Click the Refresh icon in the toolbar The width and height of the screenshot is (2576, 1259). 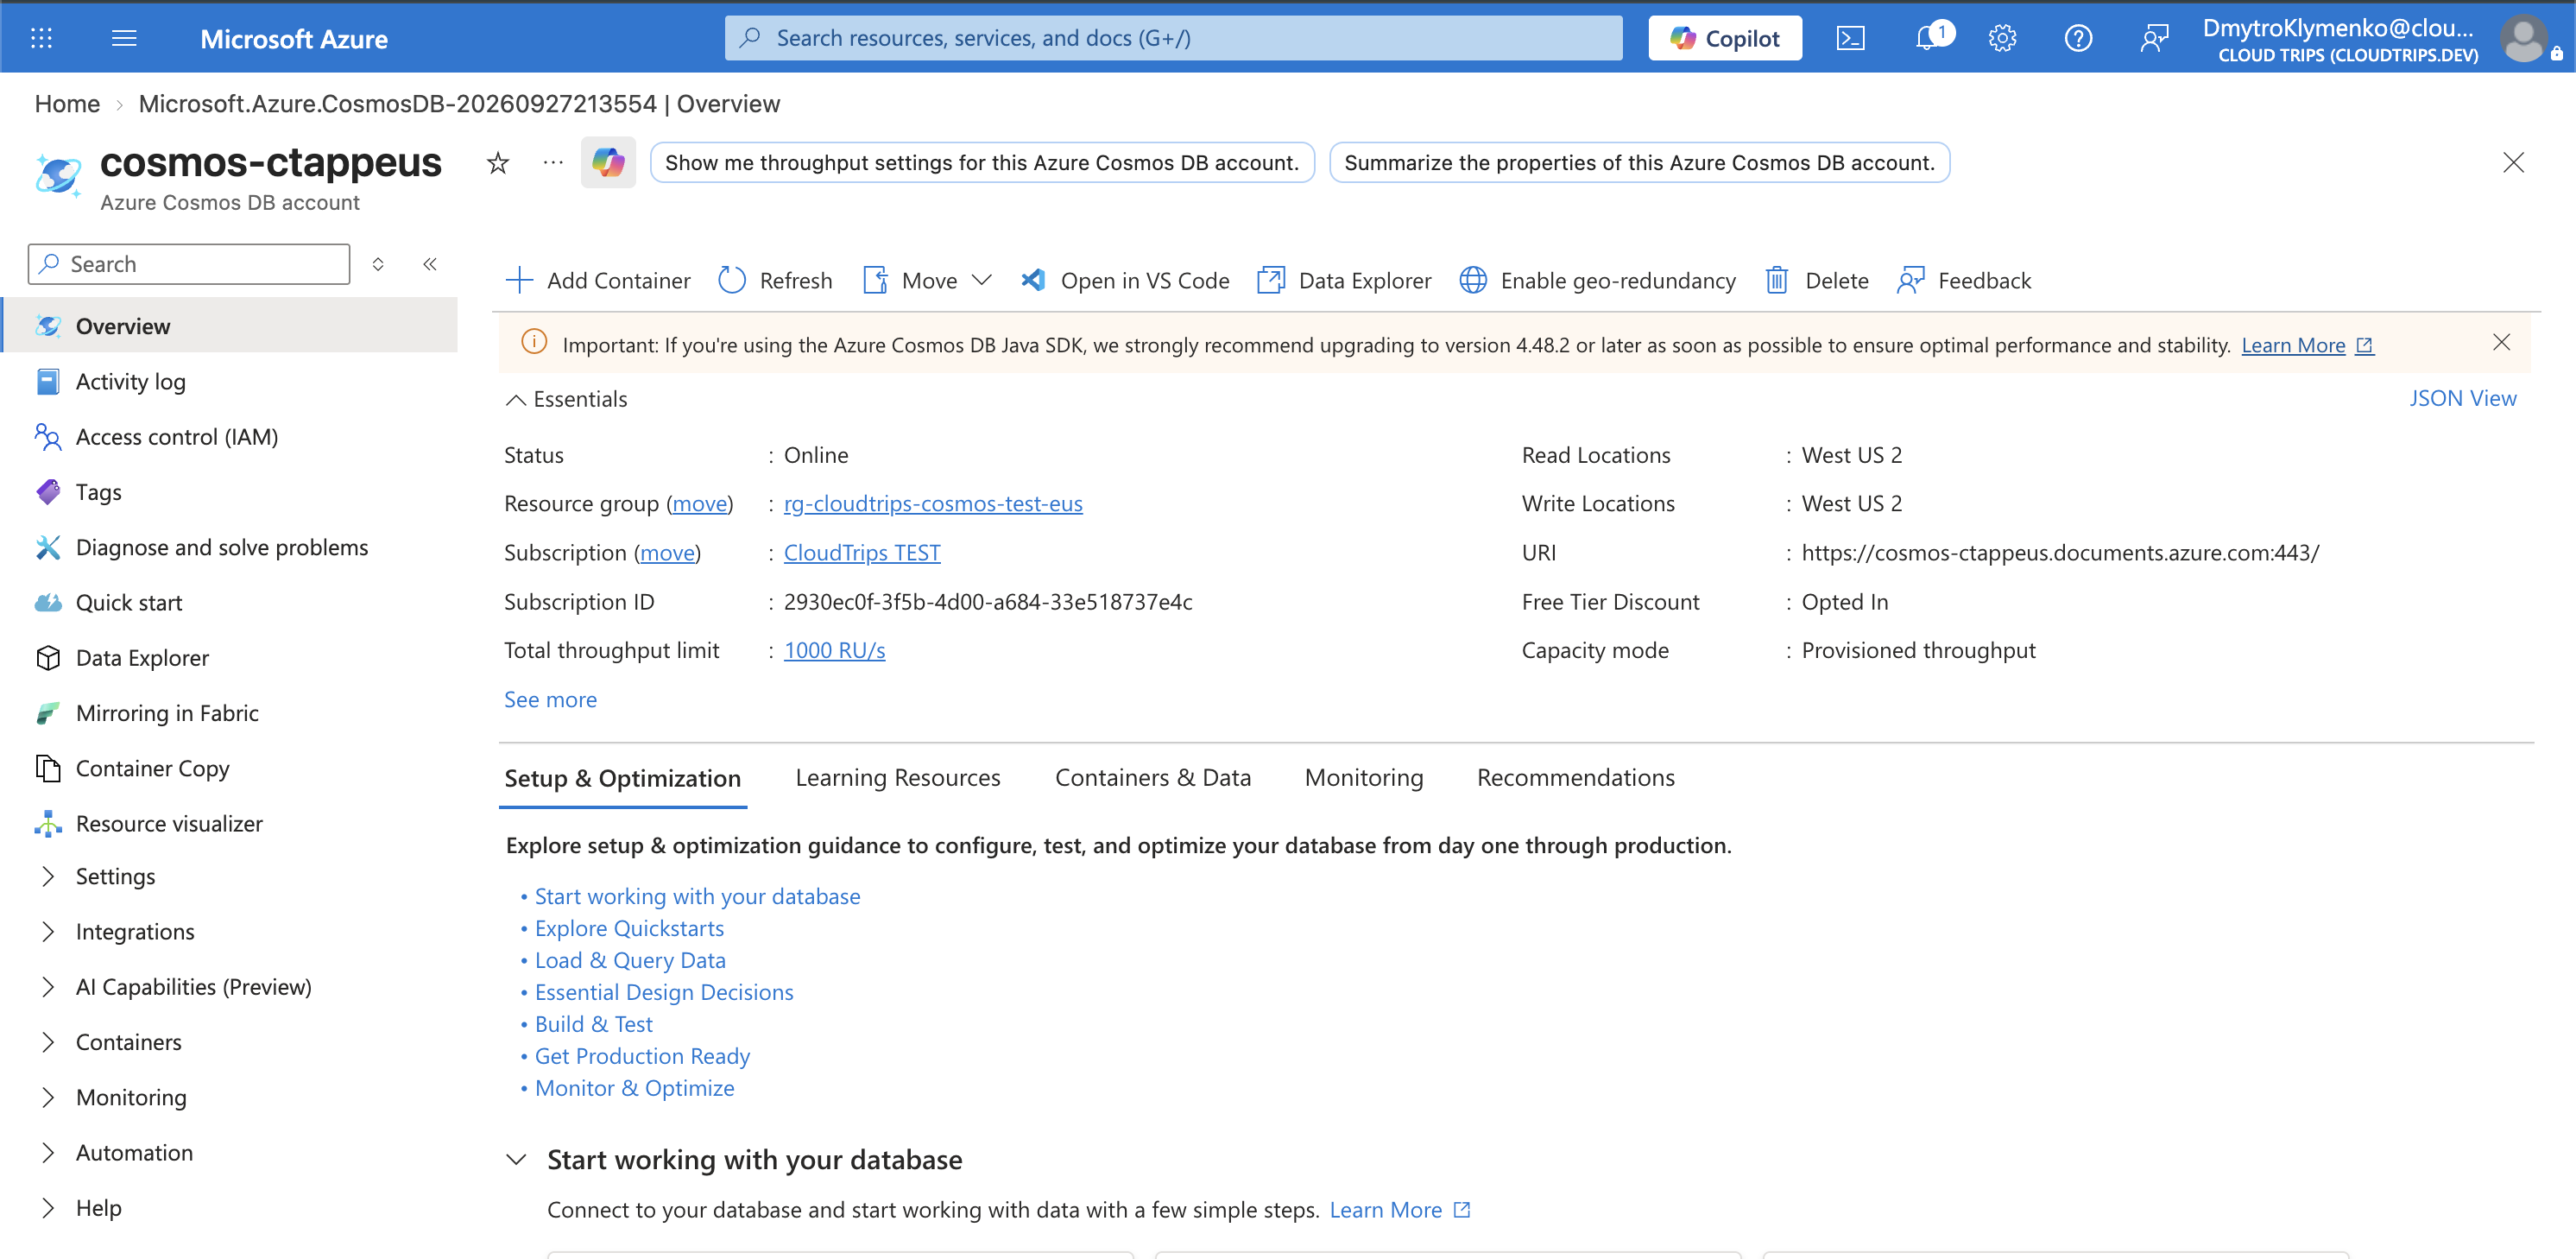pyautogui.click(x=732, y=281)
